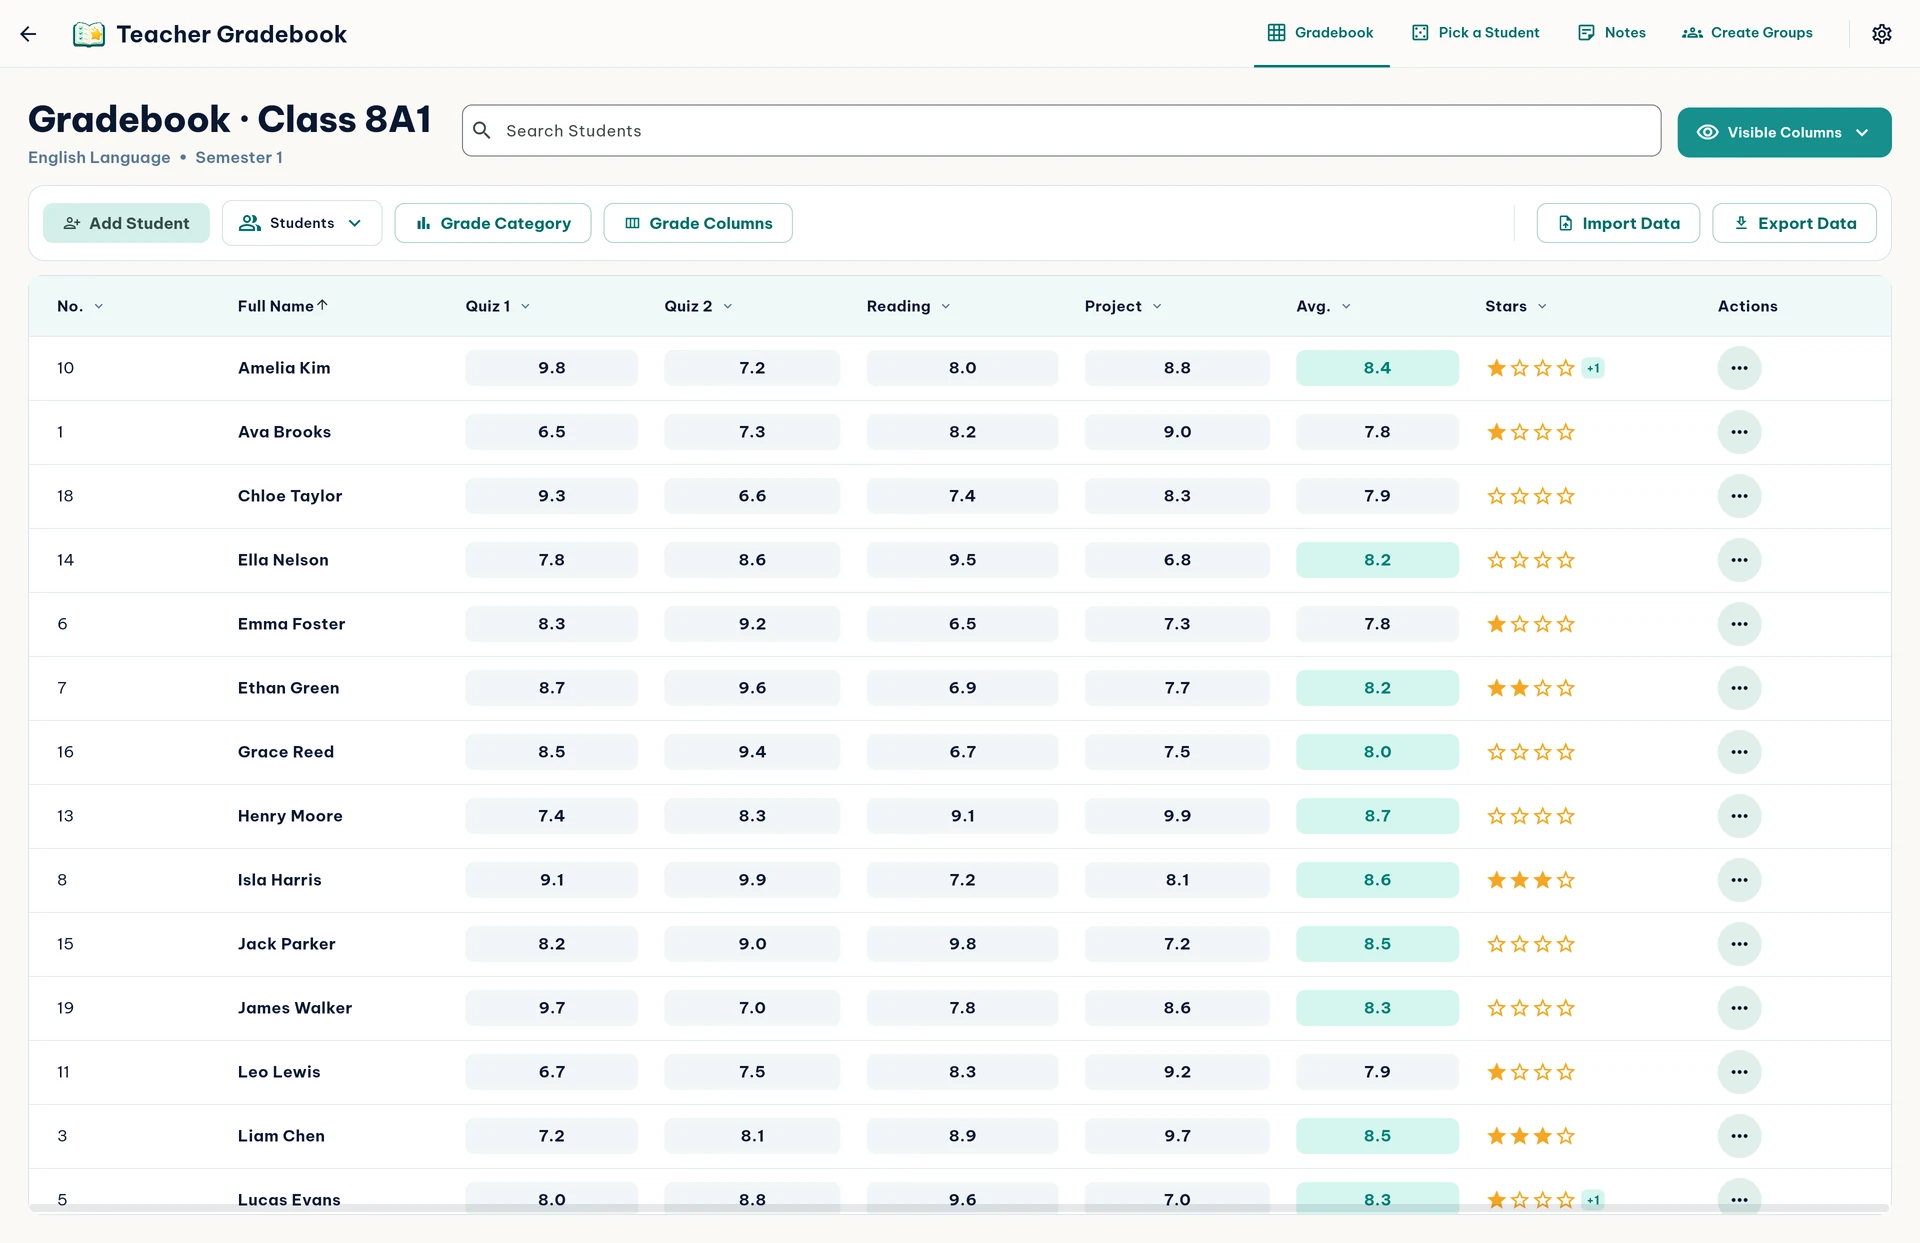Click the Add Student button

pos(126,223)
